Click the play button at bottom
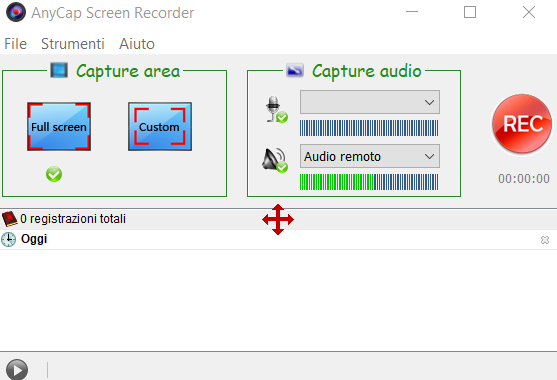 point(17,370)
